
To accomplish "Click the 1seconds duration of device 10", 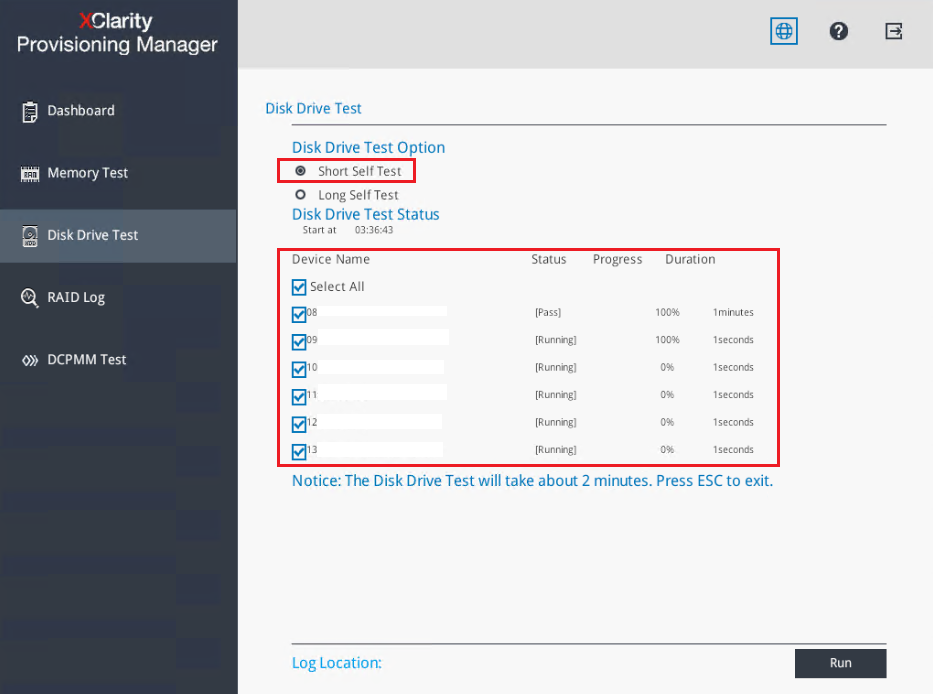I will (x=733, y=367).
